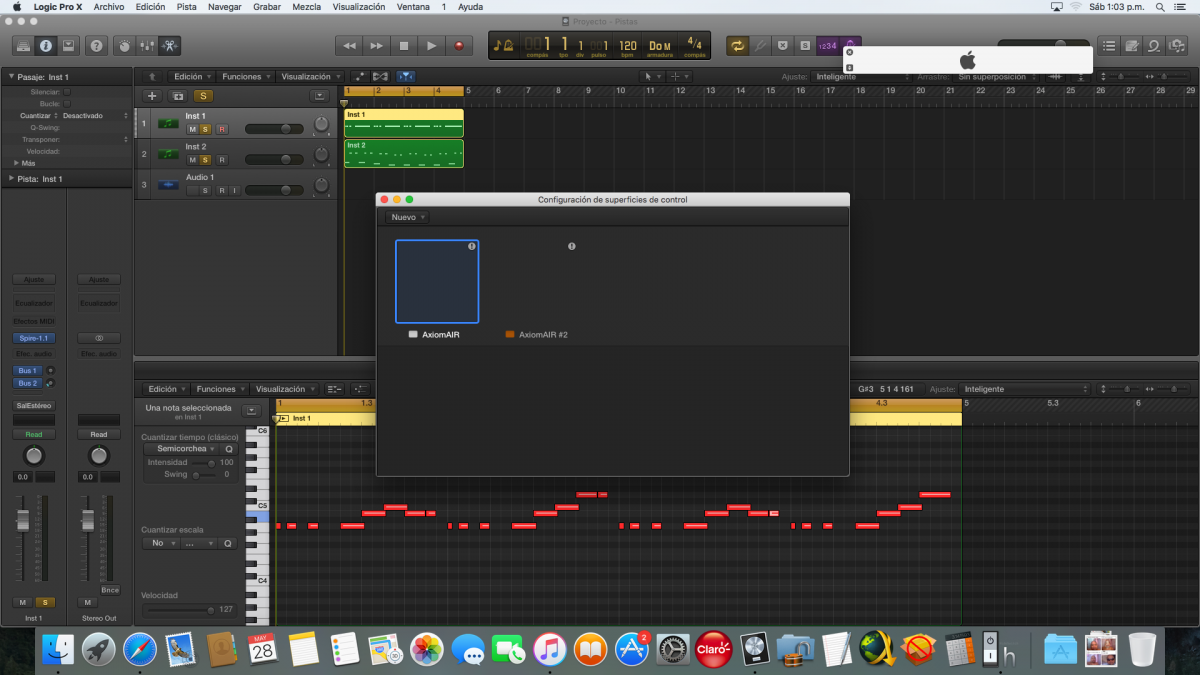The width and height of the screenshot is (1200, 675).
Task: Adjust the Inst 1 track volume slider
Action: 274,129
